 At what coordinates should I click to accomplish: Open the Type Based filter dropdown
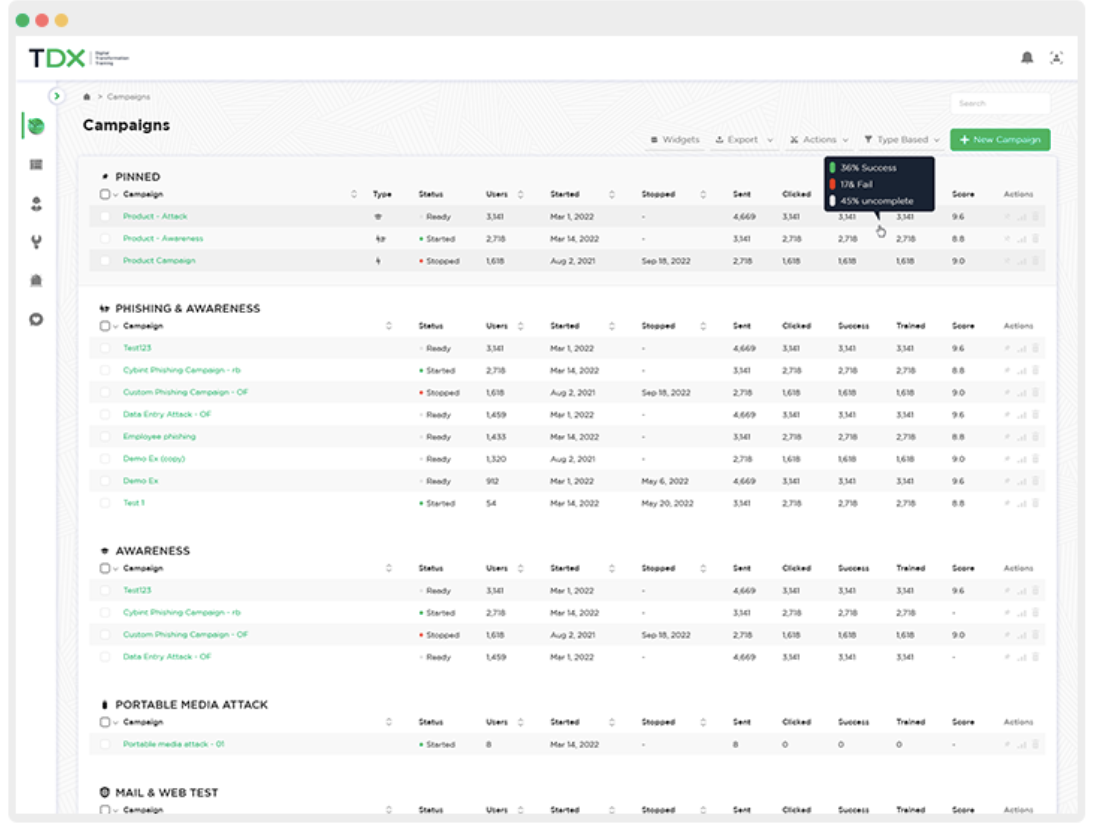902,140
